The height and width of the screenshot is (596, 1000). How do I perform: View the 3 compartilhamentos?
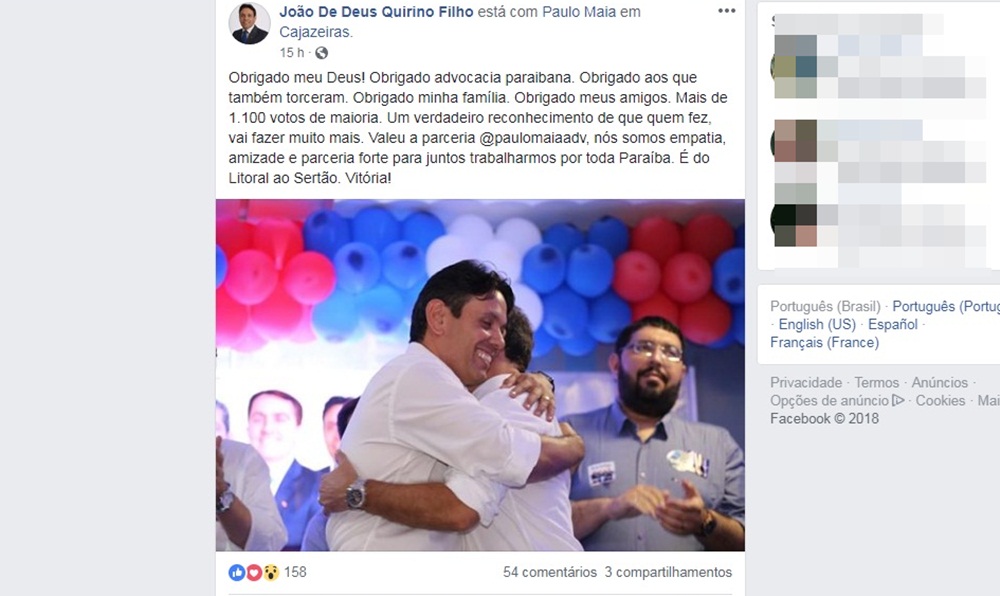[668, 572]
